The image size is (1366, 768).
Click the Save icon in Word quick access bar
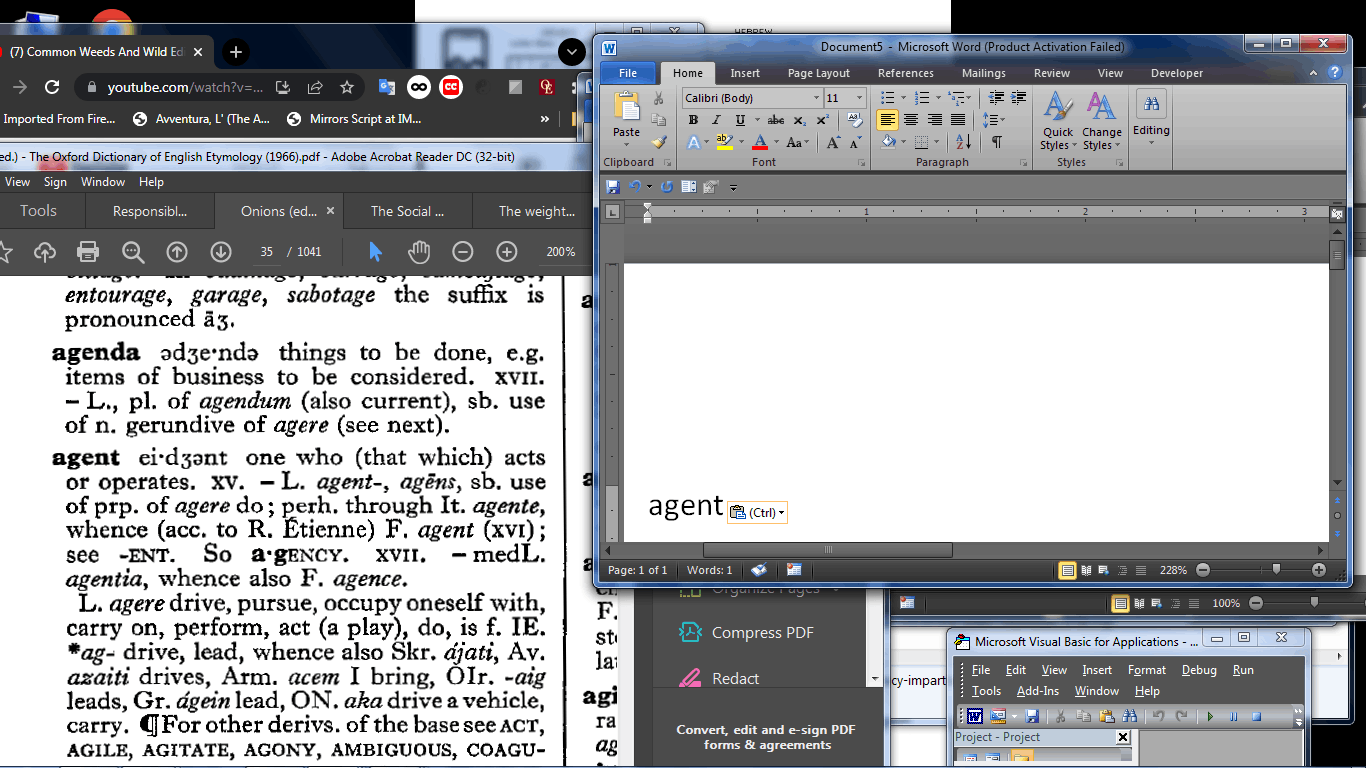[x=613, y=187]
